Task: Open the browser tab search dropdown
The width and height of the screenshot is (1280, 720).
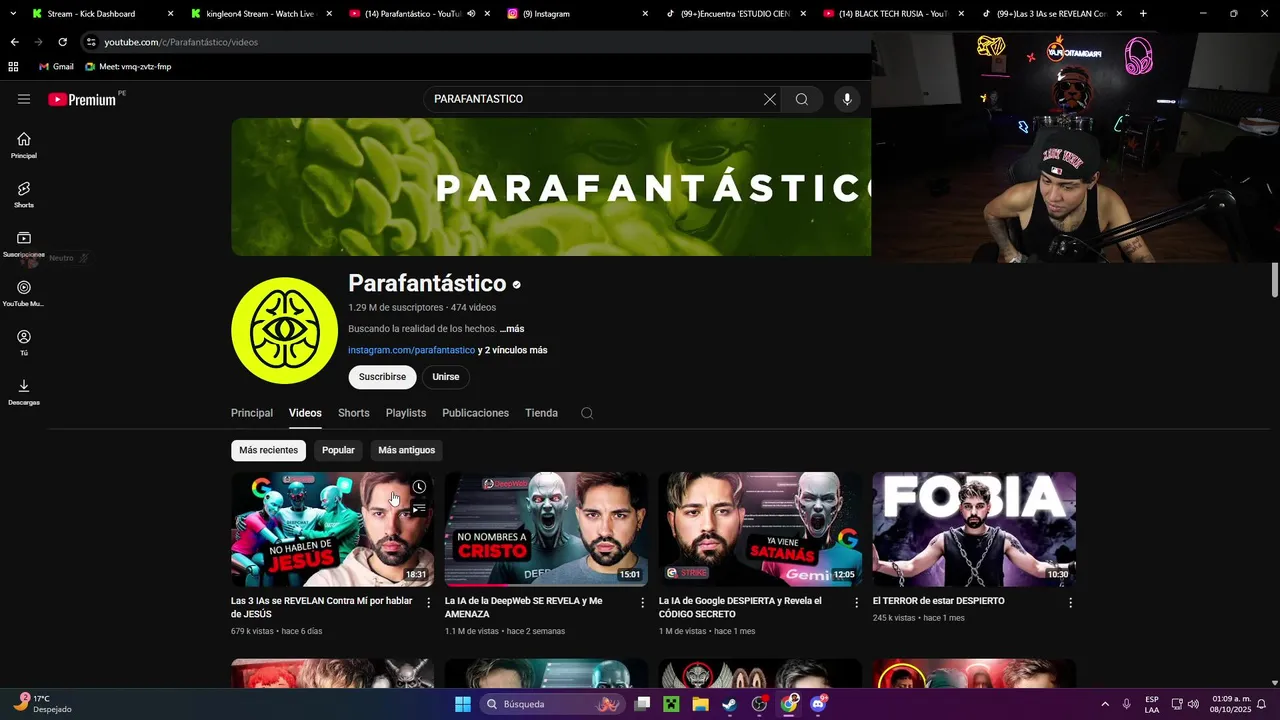Action: tap(13, 14)
